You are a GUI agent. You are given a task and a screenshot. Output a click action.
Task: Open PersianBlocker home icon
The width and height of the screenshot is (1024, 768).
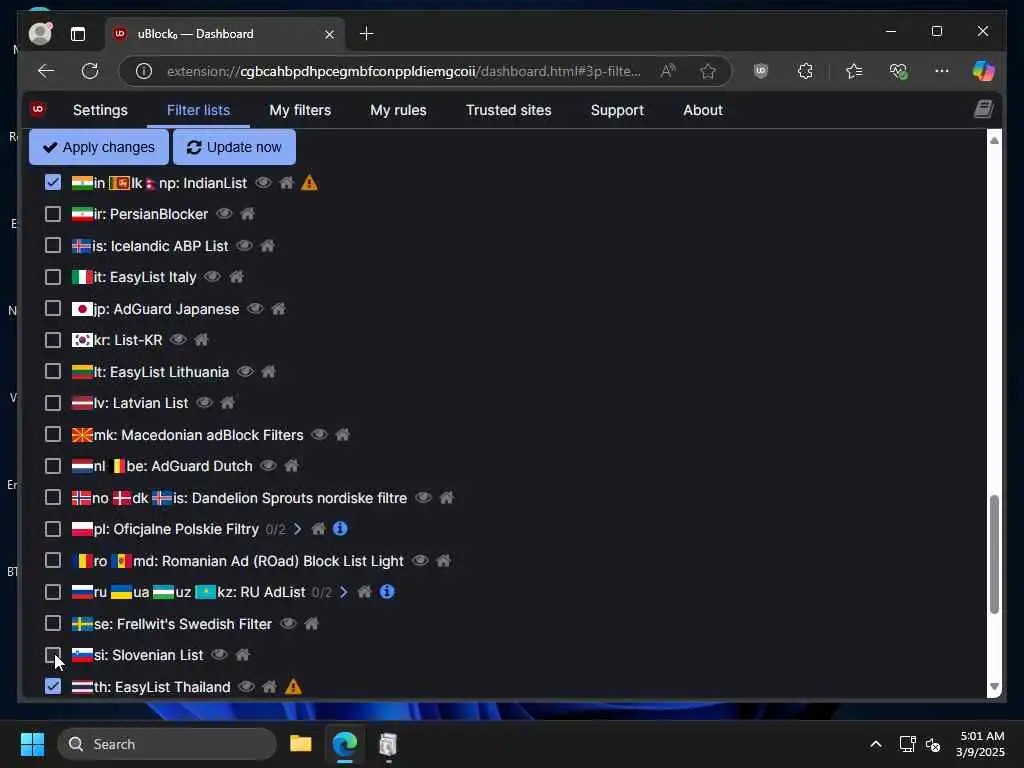[248, 214]
